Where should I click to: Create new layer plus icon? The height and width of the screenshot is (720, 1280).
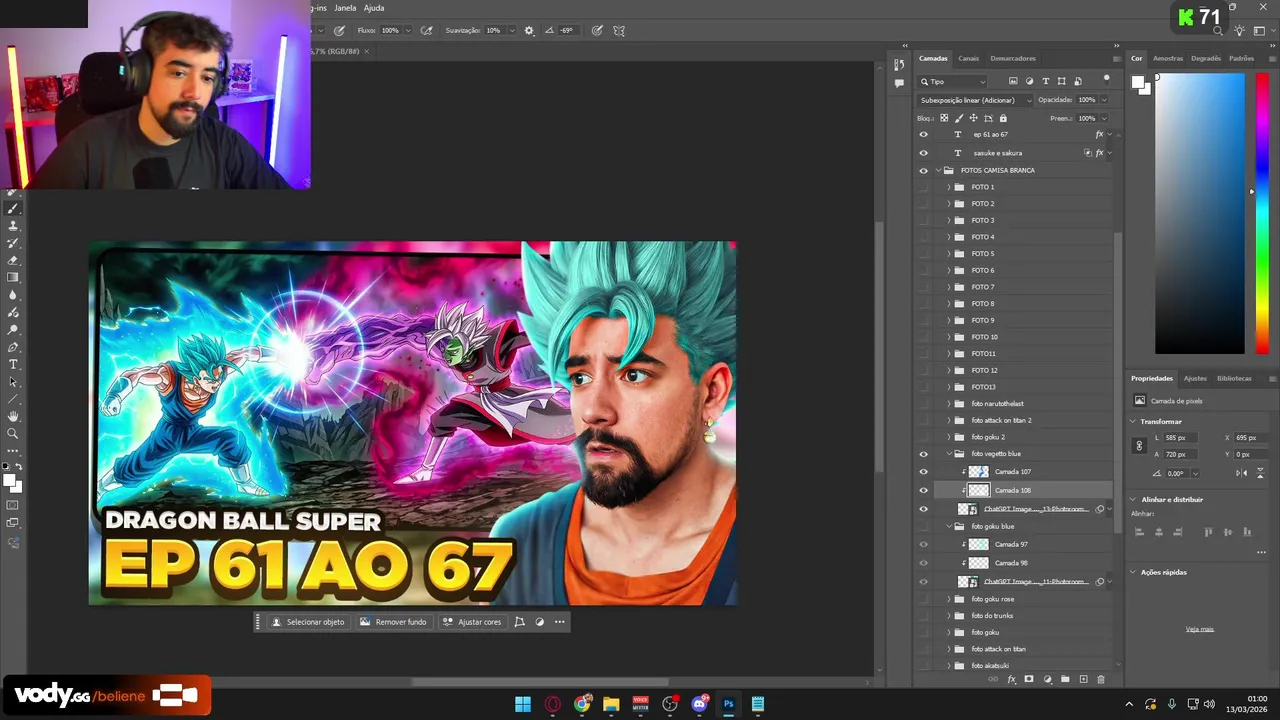[1083, 679]
